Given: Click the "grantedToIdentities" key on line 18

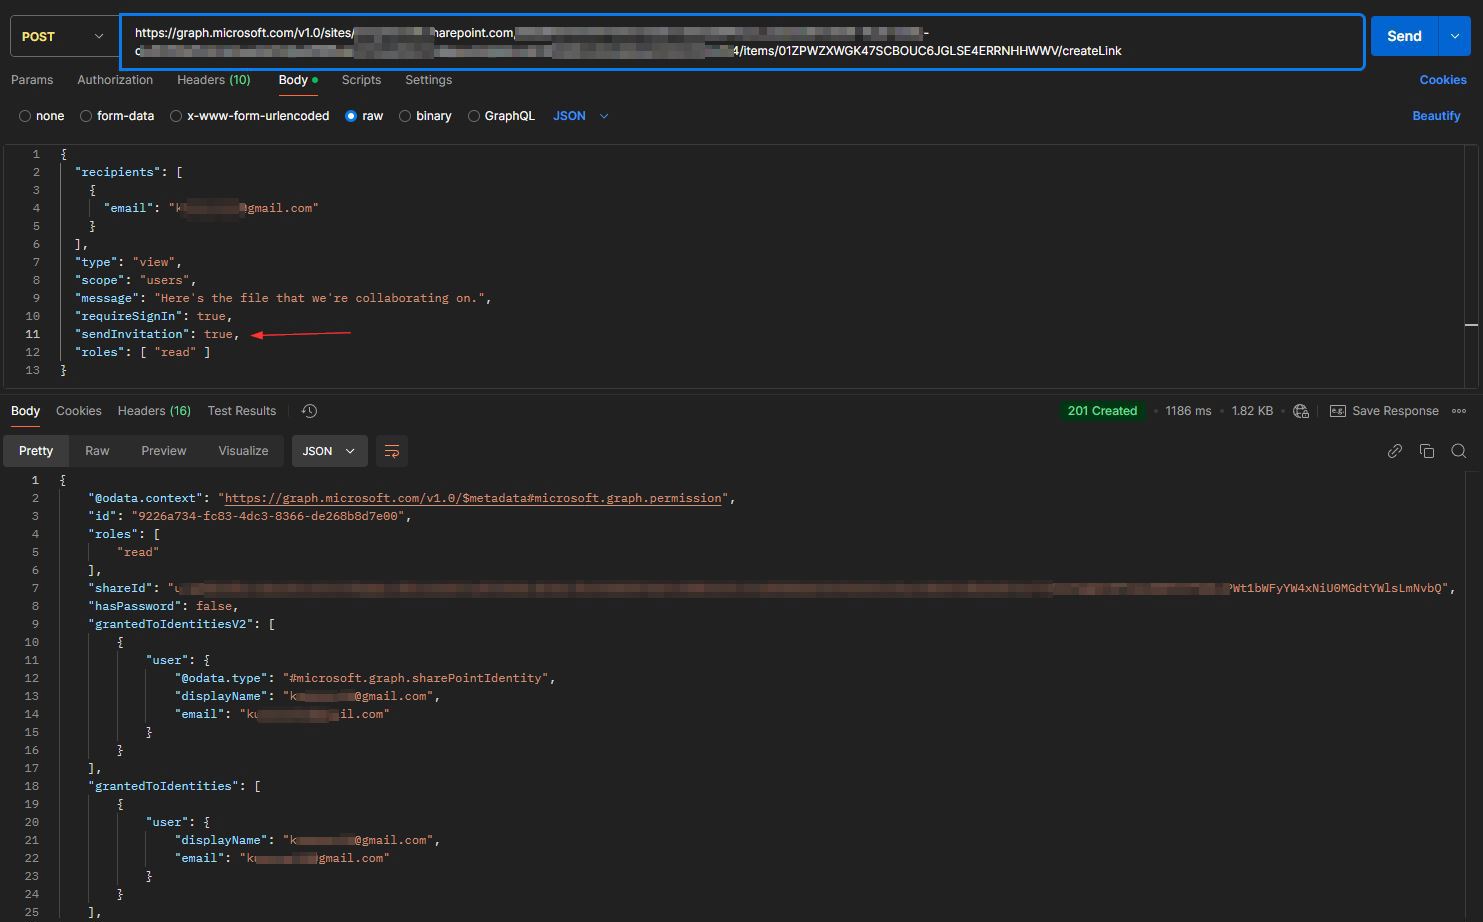Looking at the screenshot, I should pyautogui.click(x=164, y=786).
